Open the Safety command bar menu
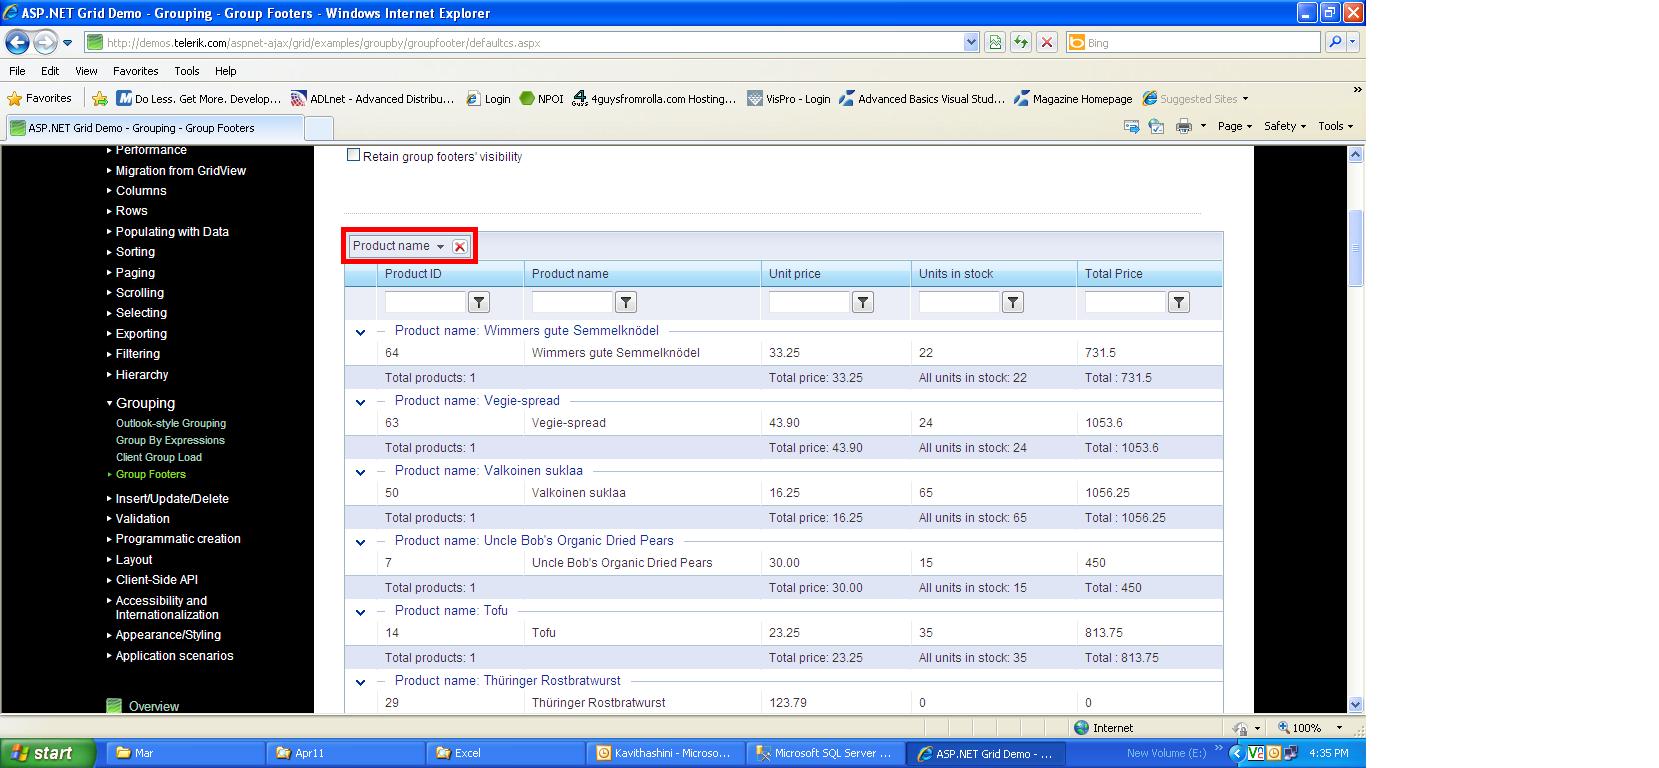 [1285, 126]
